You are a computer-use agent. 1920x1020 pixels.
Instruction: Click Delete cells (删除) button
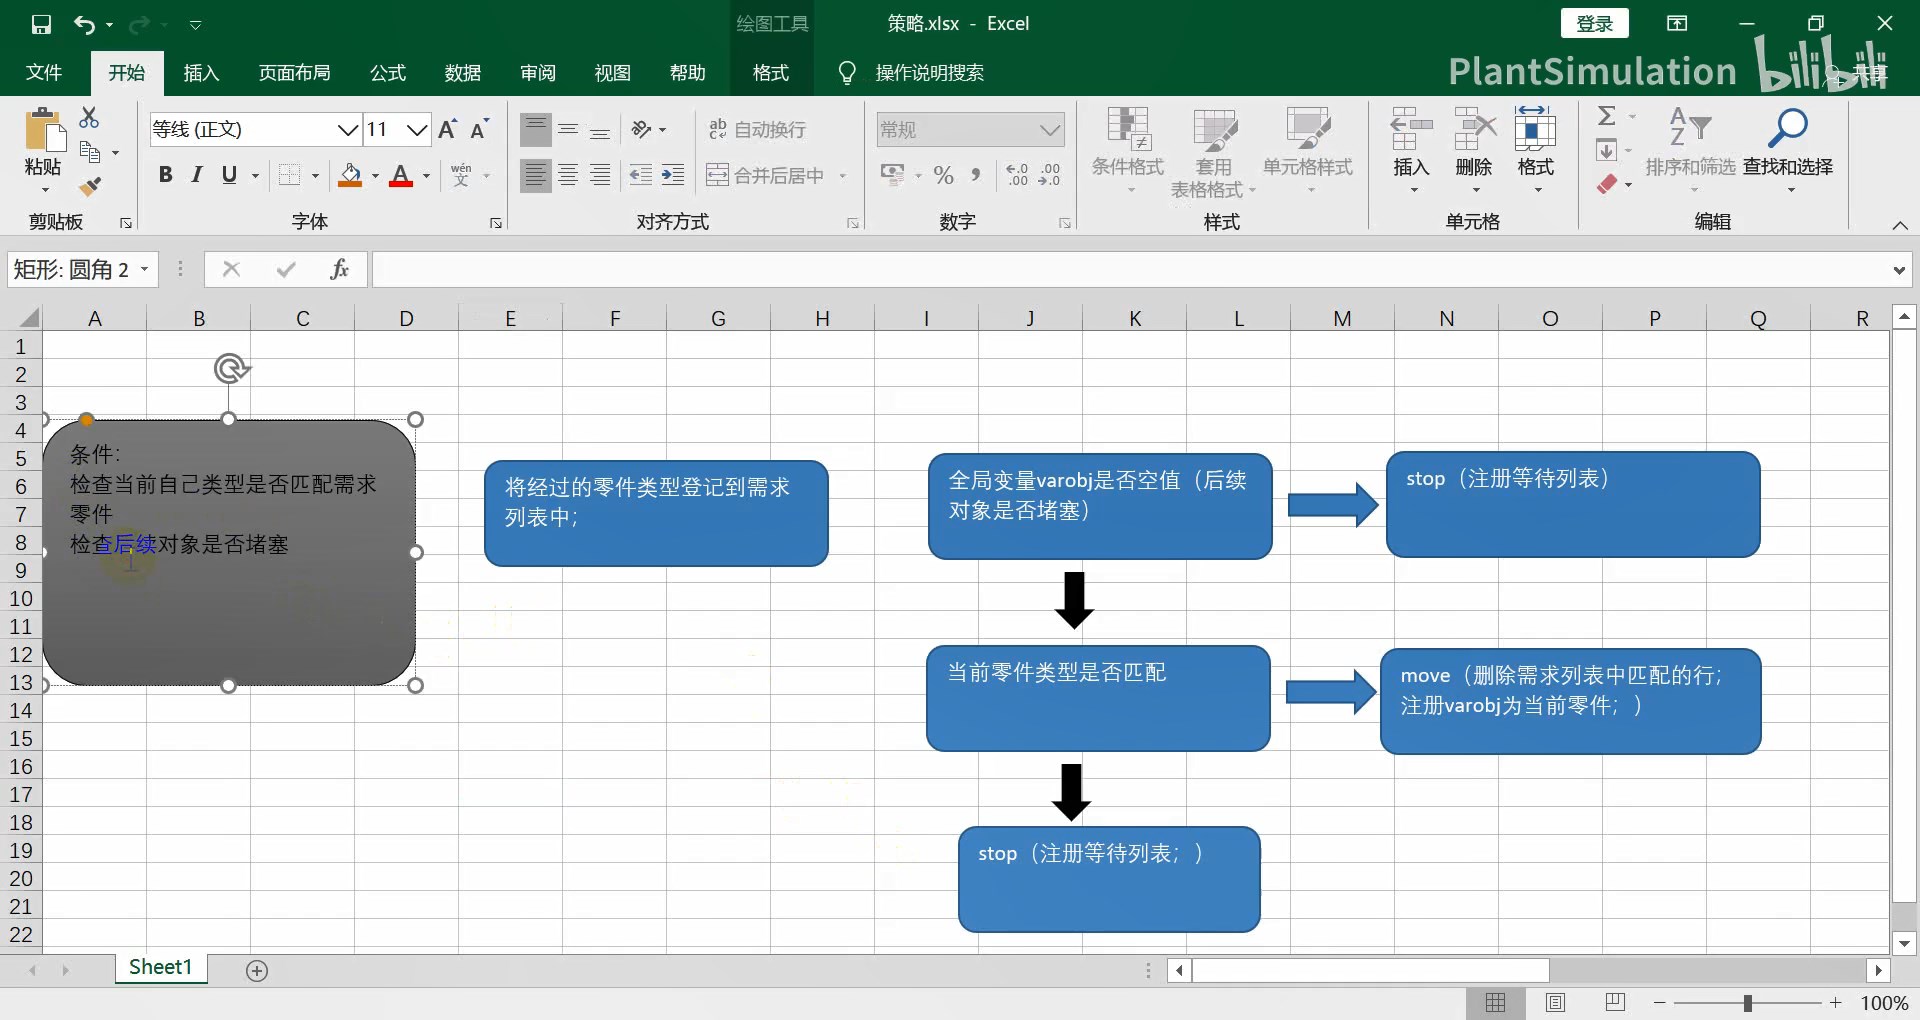[x=1473, y=150]
